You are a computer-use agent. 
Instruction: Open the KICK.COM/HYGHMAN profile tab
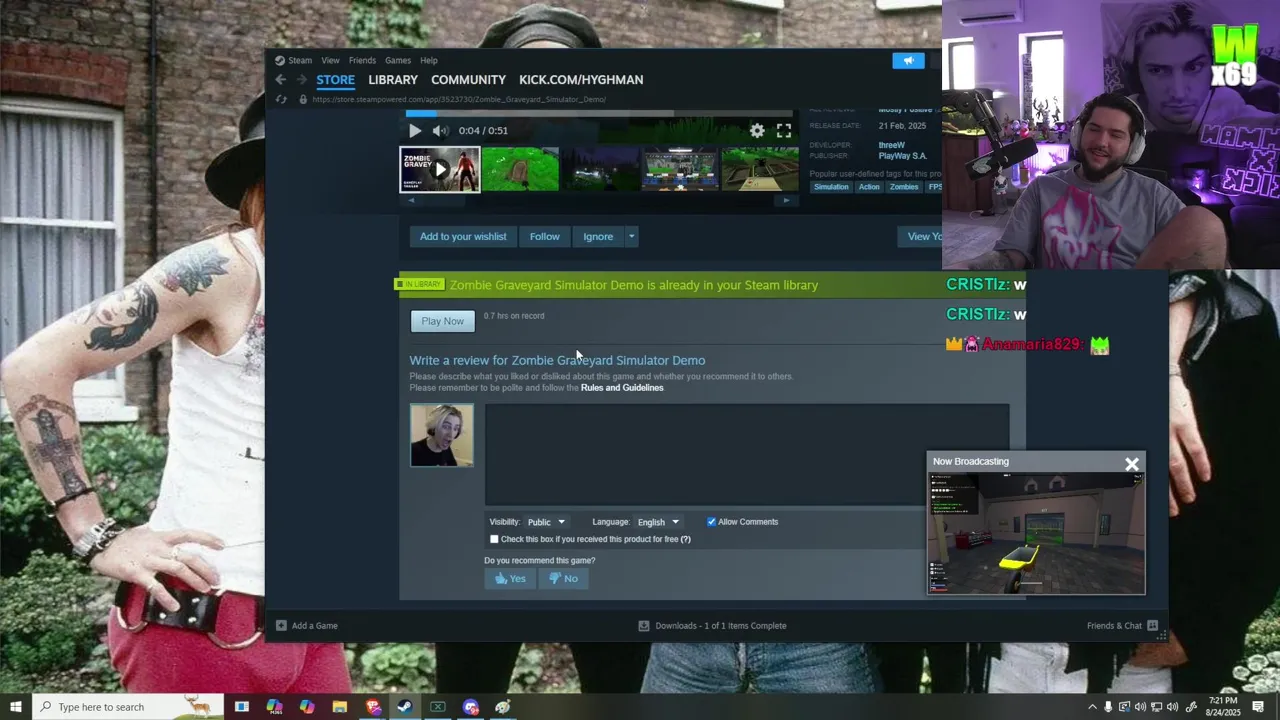tap(581, 80)
